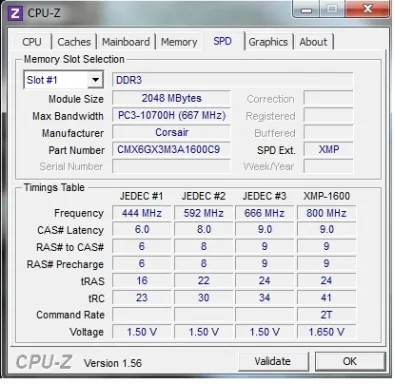Click the JEDEC #2 tRAS value 22
Image resolution: width=394 pixels, height=384 pixels.
click(x=203, y=281)
